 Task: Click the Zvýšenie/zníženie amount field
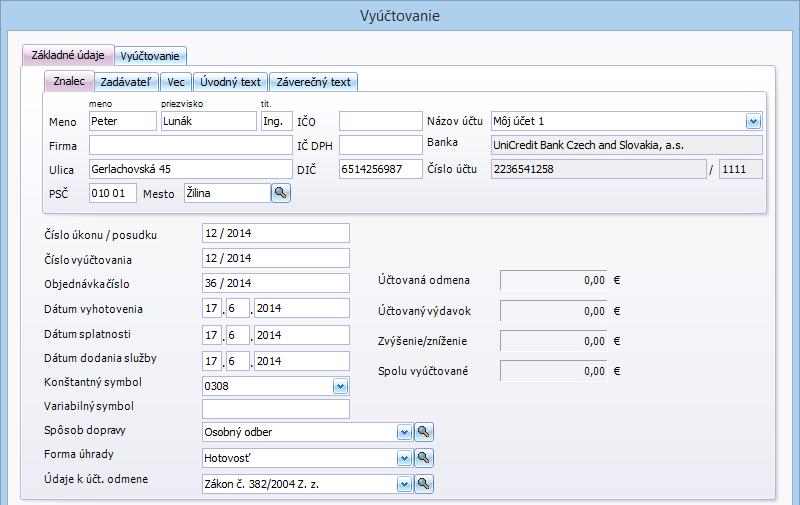(554, 341)
